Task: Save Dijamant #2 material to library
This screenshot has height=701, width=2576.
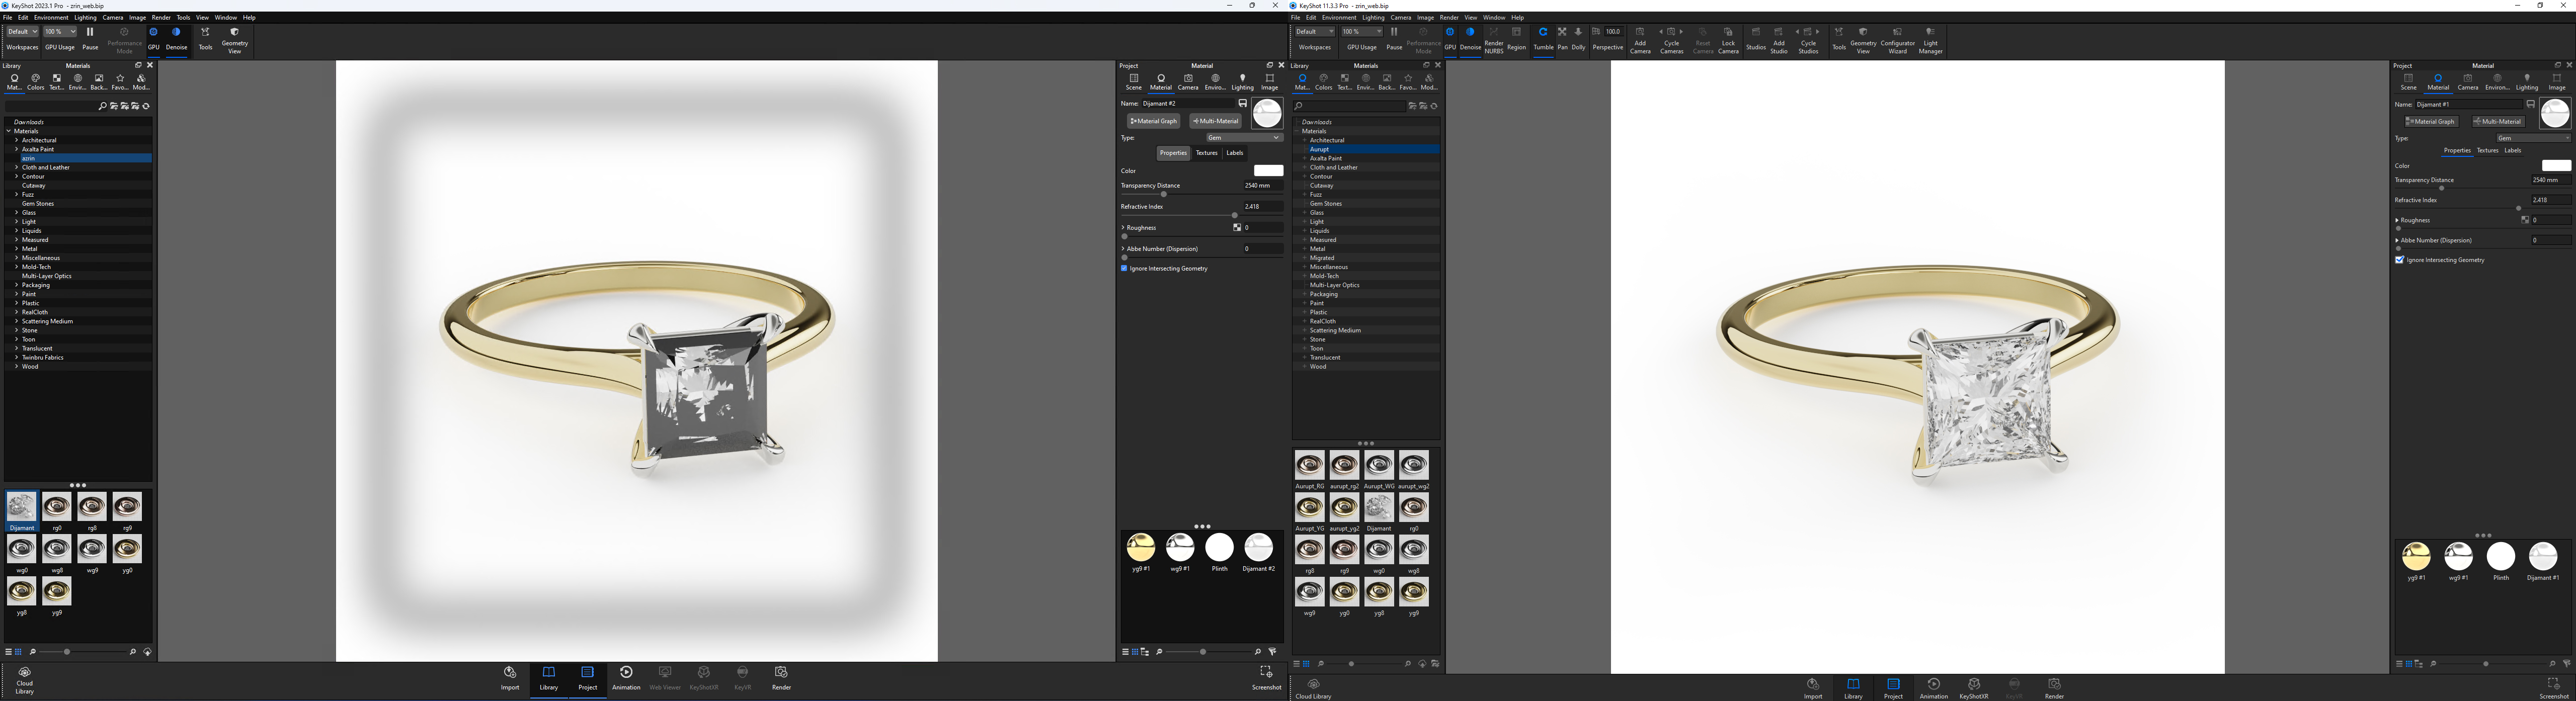Action: tap(1243, 103)
